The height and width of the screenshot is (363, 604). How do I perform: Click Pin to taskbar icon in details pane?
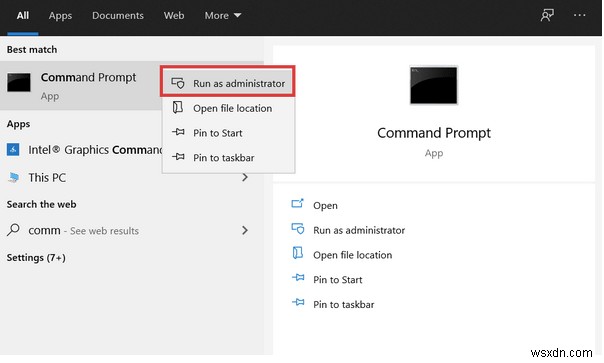298,302
